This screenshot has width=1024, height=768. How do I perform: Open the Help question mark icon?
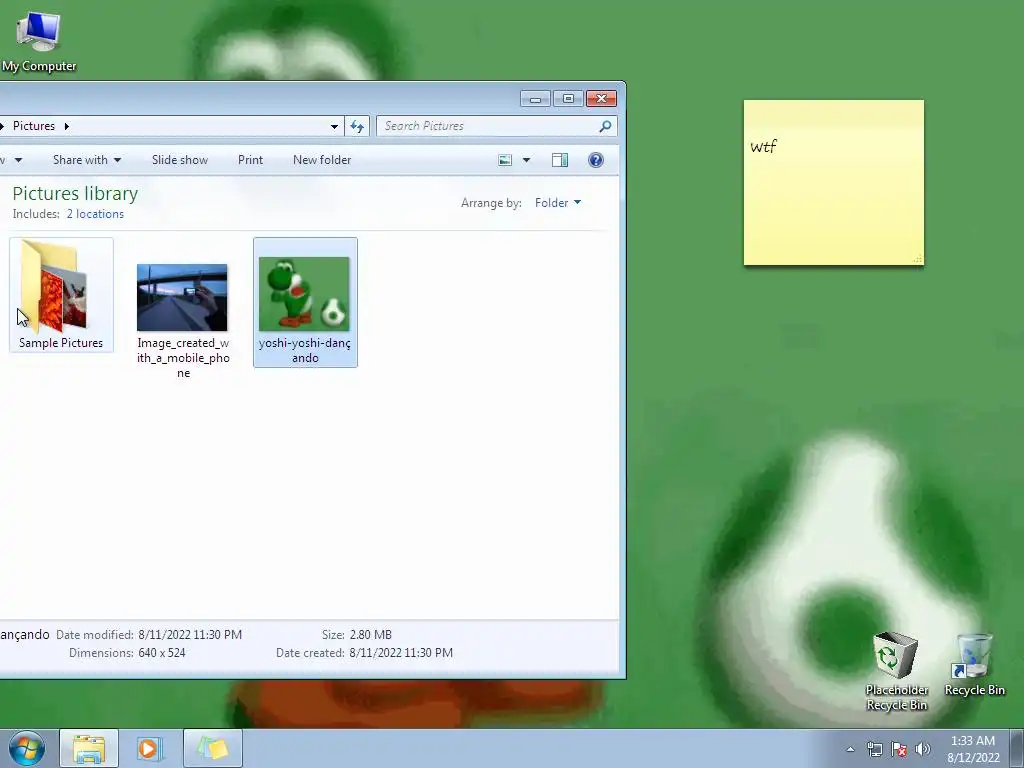(x=596, y=160)
